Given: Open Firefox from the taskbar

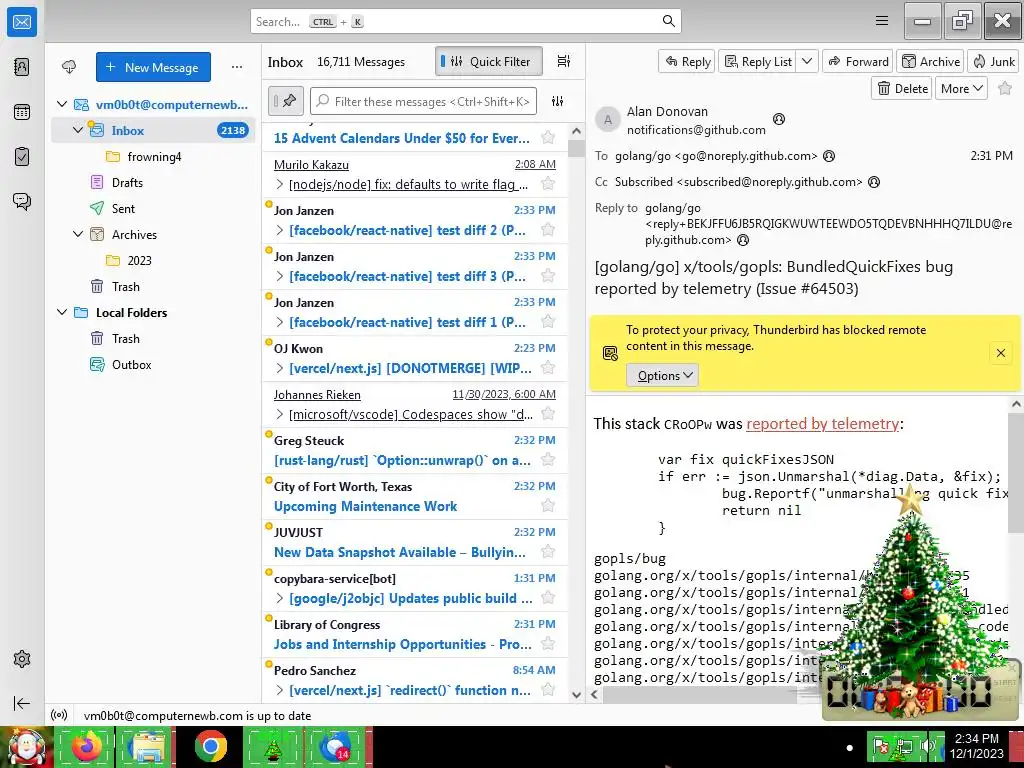Looking at the screenshot, I should (86, 746).
